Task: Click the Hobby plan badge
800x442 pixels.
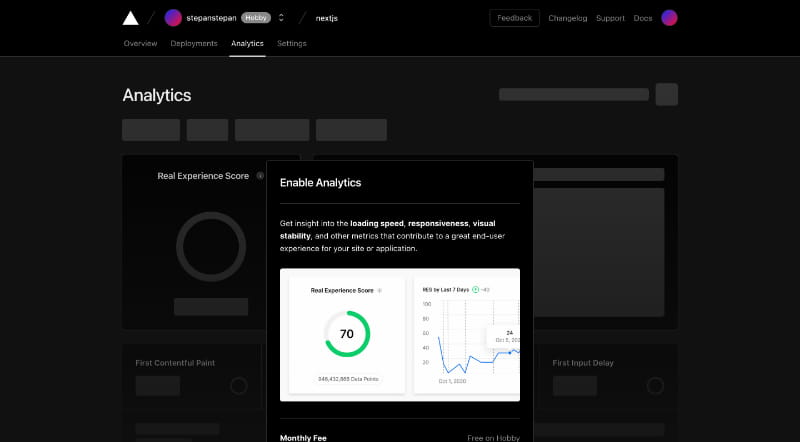Action: click(256, 18)
